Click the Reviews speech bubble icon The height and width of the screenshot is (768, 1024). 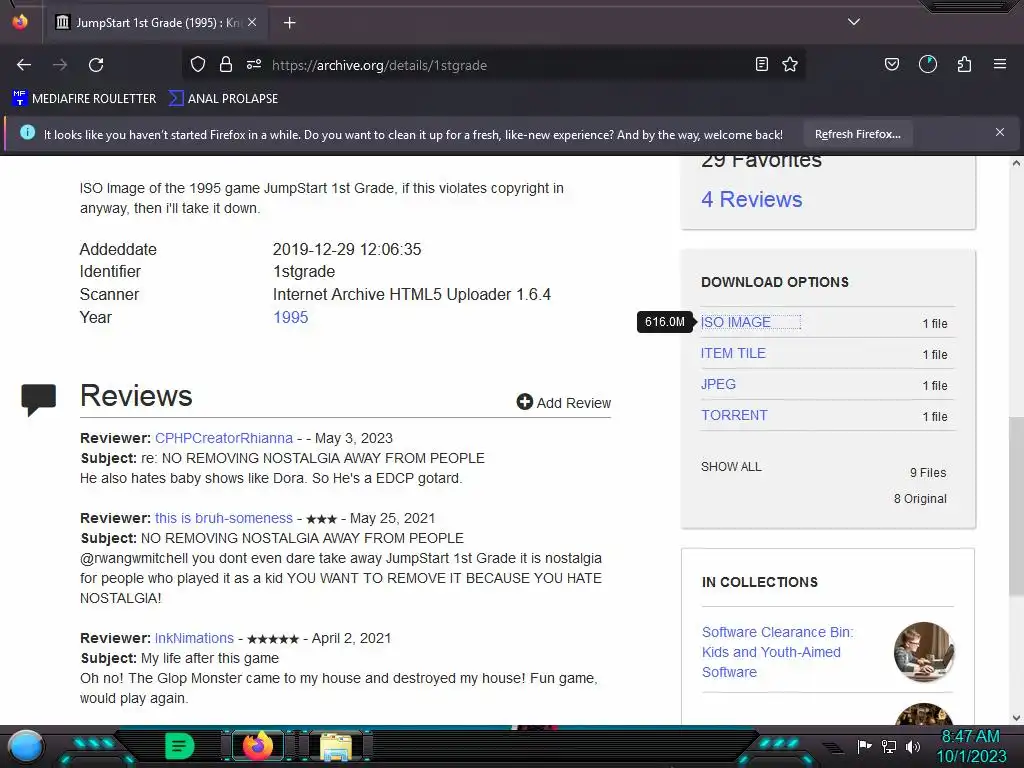[39, 400]
